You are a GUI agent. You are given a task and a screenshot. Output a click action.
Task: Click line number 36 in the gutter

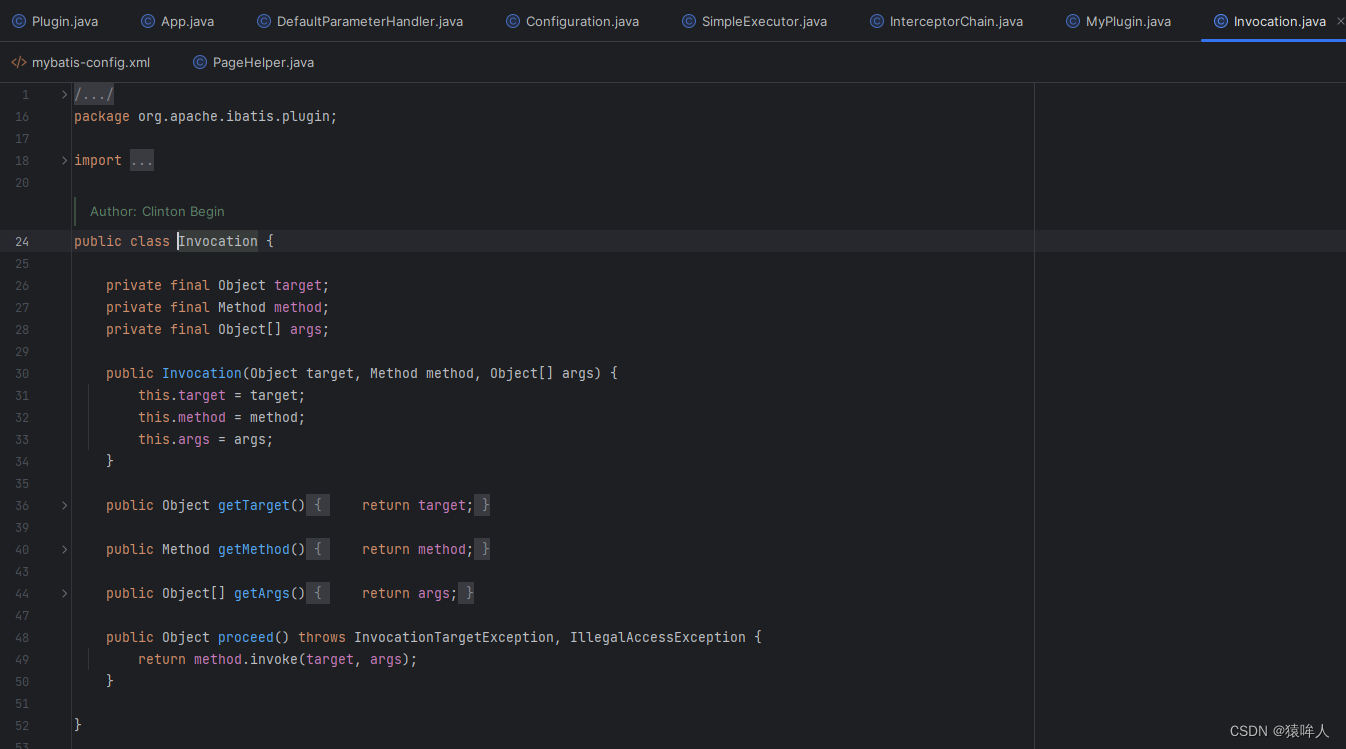(x=22, y=505)
